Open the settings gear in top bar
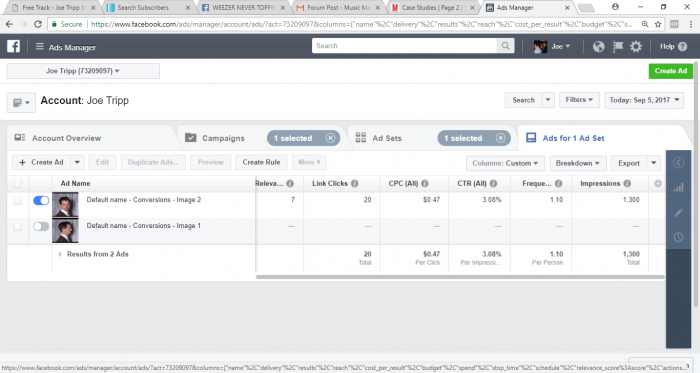 pyautogui.click(x=636, y=46)
